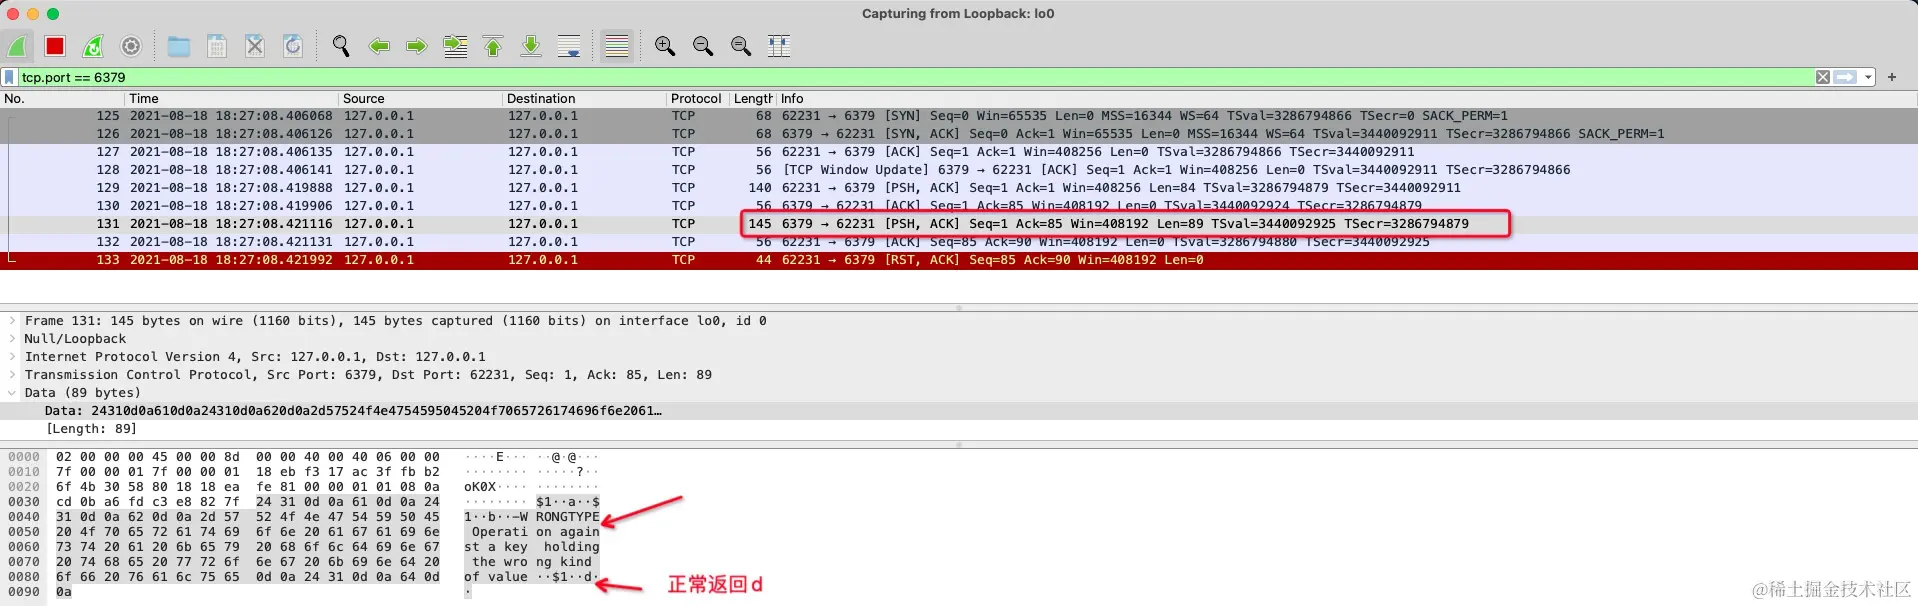Jump to the last packet
This screenshot has width=1918, height=606.
point(531,46)
